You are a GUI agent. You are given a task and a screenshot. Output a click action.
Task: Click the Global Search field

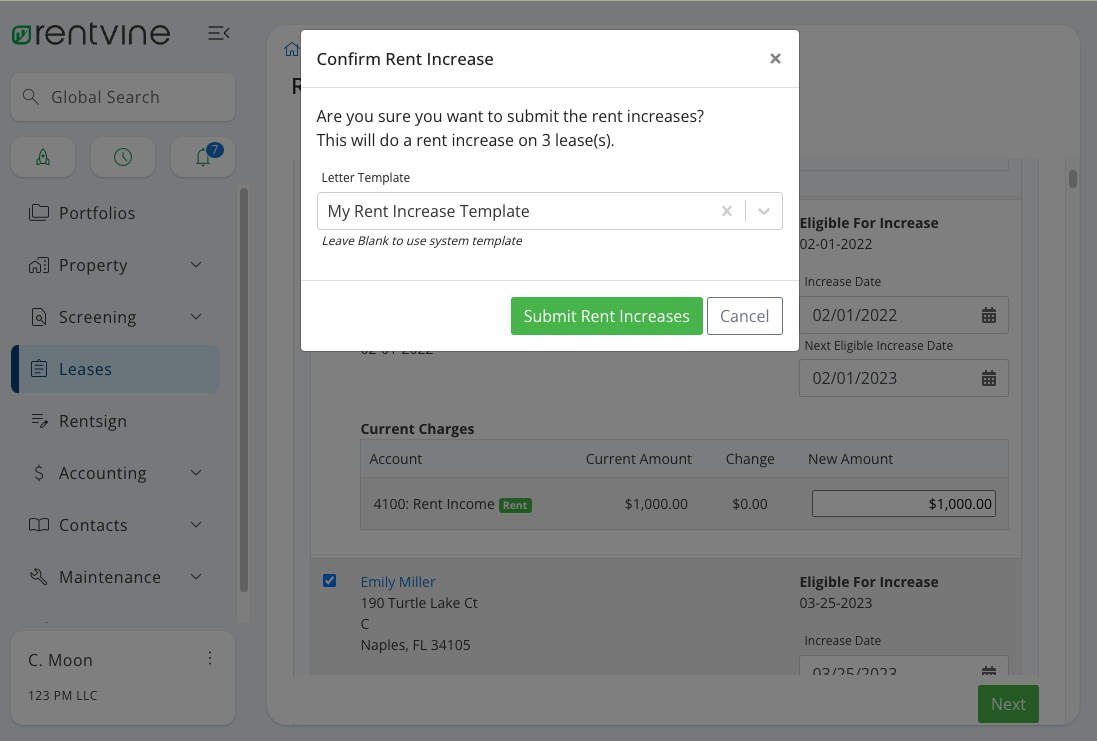123,97
